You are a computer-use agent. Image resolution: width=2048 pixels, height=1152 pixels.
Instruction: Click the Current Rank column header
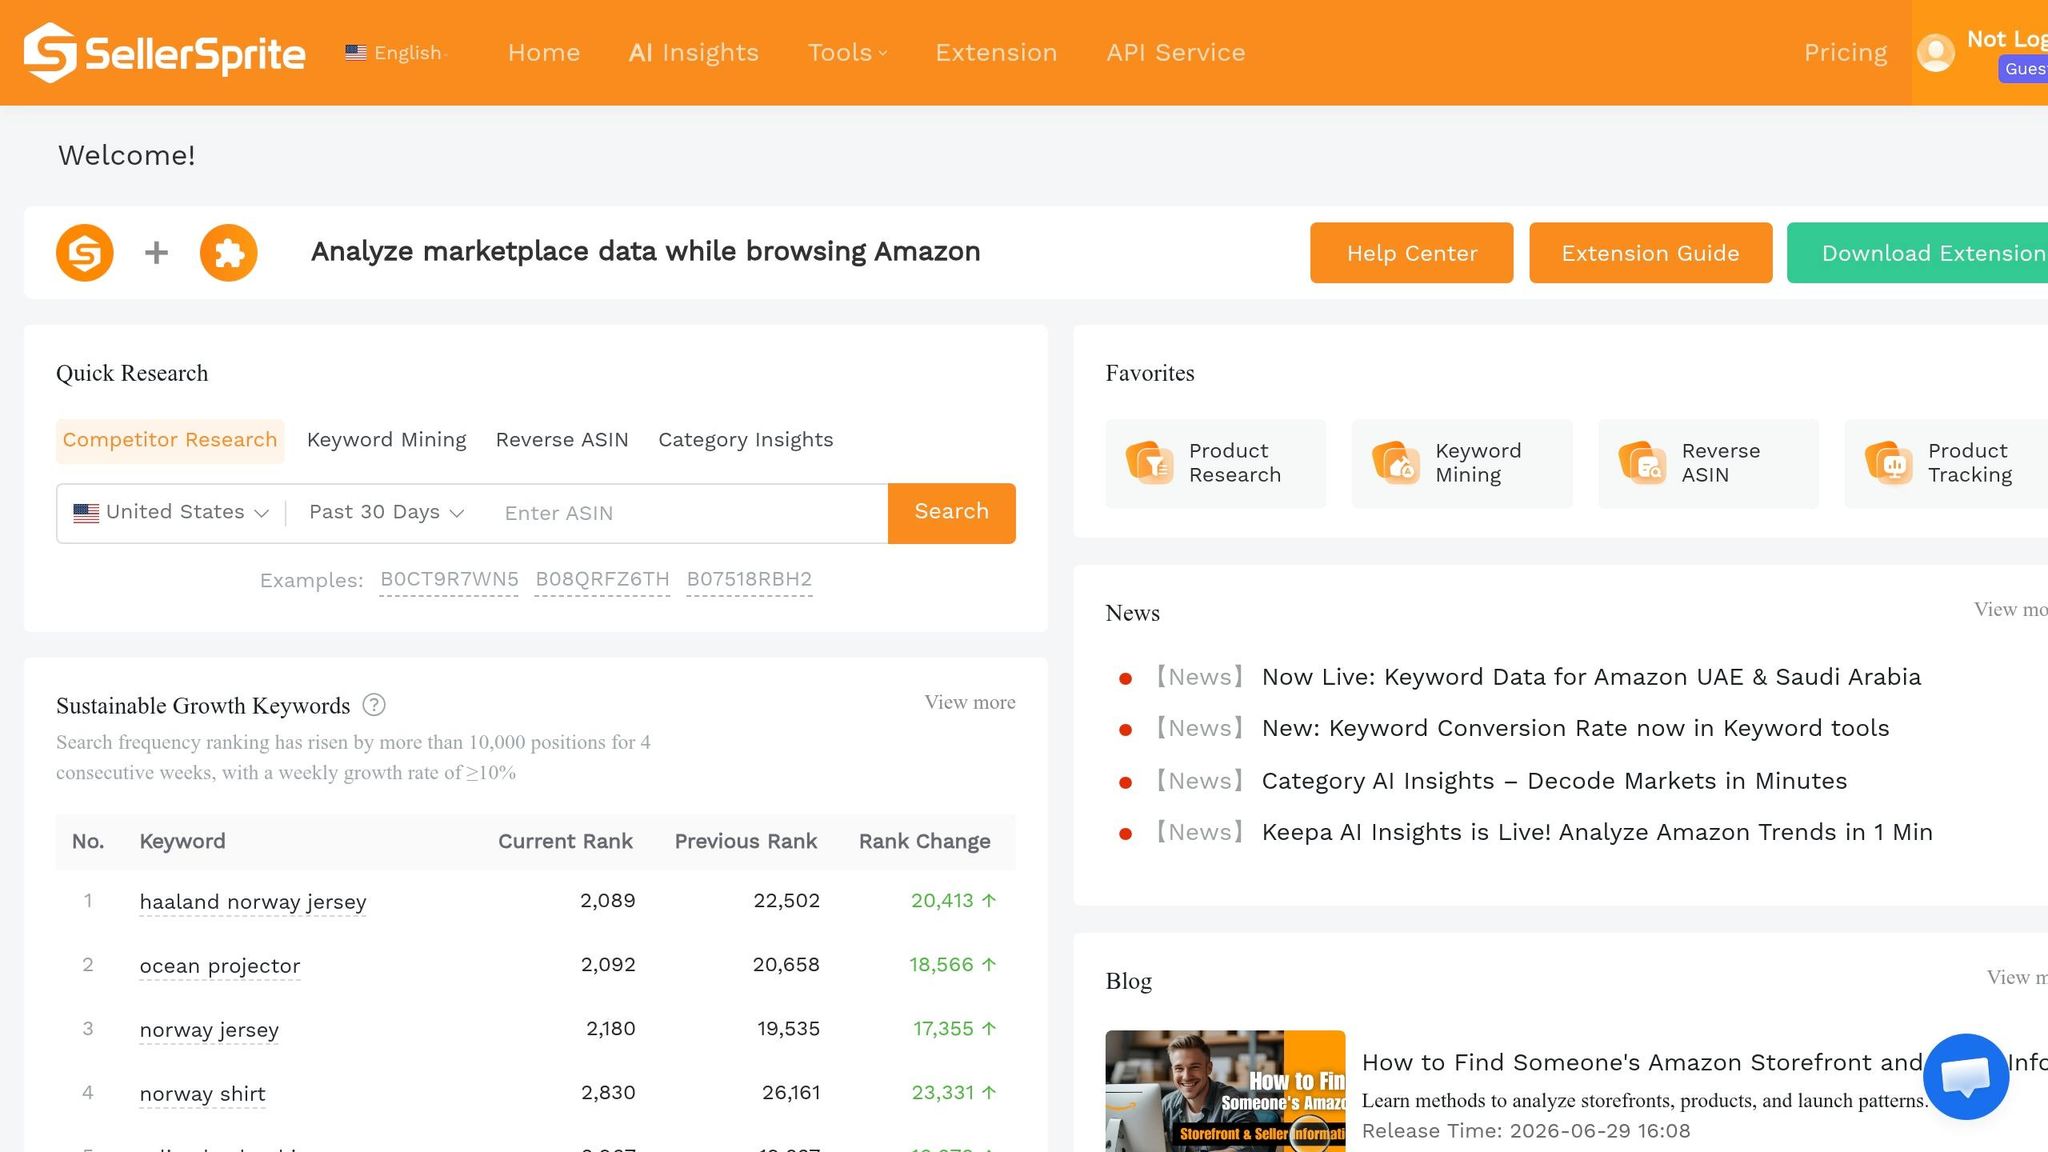[x=565, y=842]
